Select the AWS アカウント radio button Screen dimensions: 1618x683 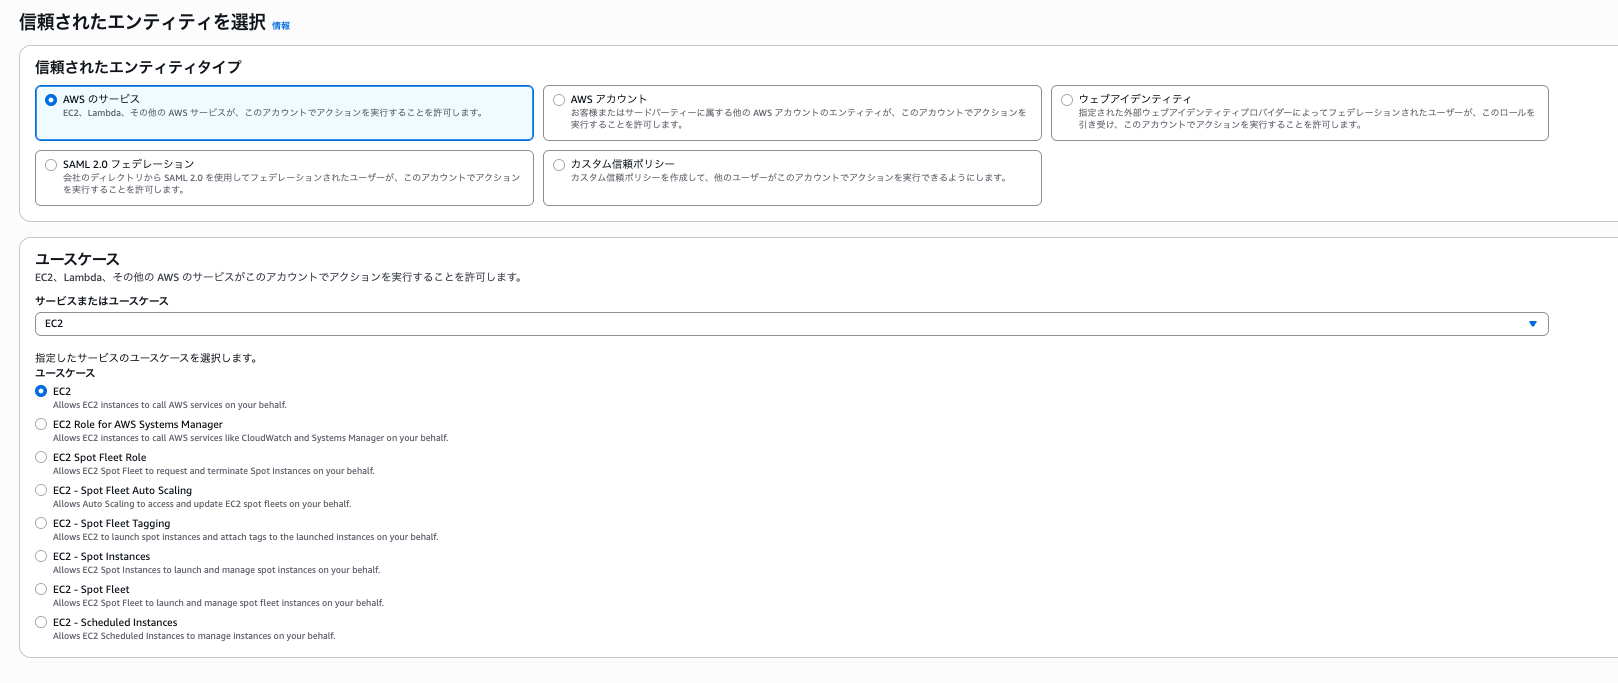tap(559, 100)
